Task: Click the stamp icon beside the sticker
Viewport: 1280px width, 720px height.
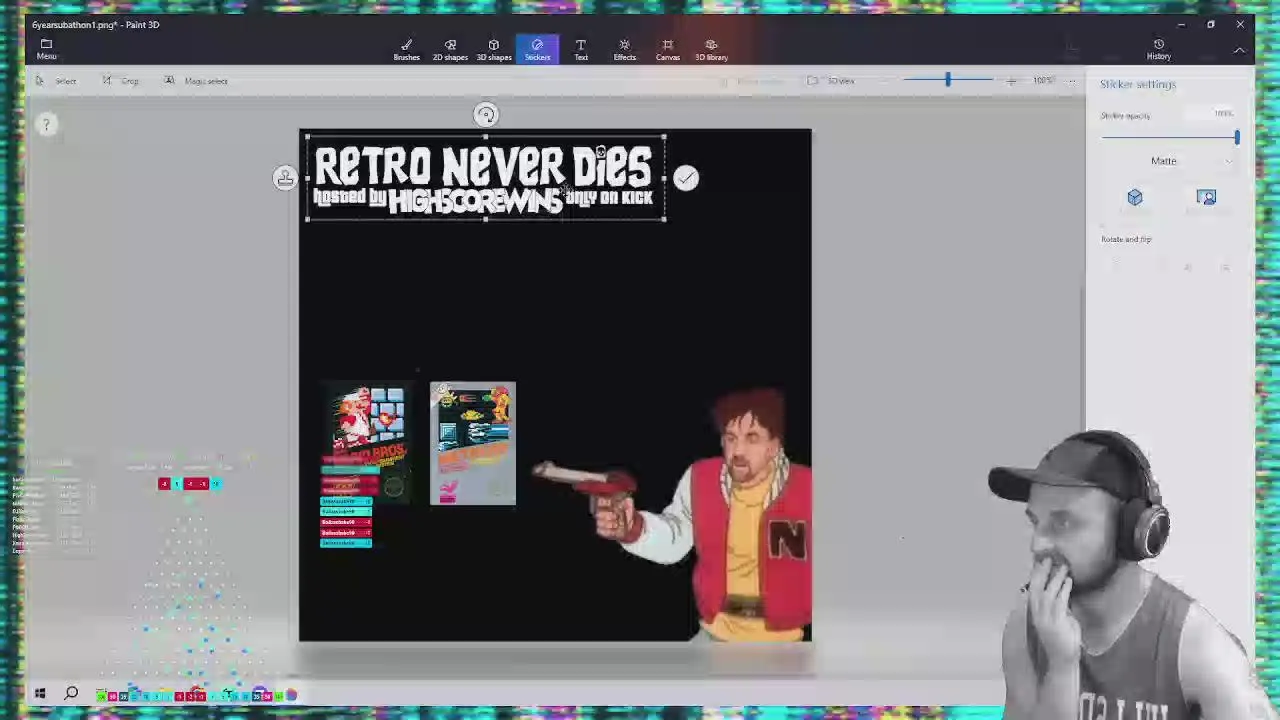Action: click(x=285, y=178)
